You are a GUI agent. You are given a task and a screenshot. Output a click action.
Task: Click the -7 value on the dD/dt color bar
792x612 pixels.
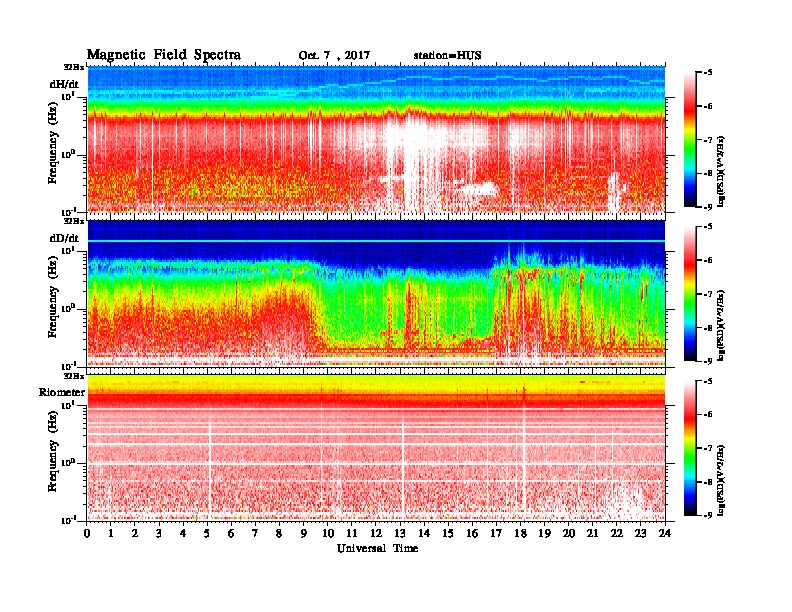coord(708,293)
